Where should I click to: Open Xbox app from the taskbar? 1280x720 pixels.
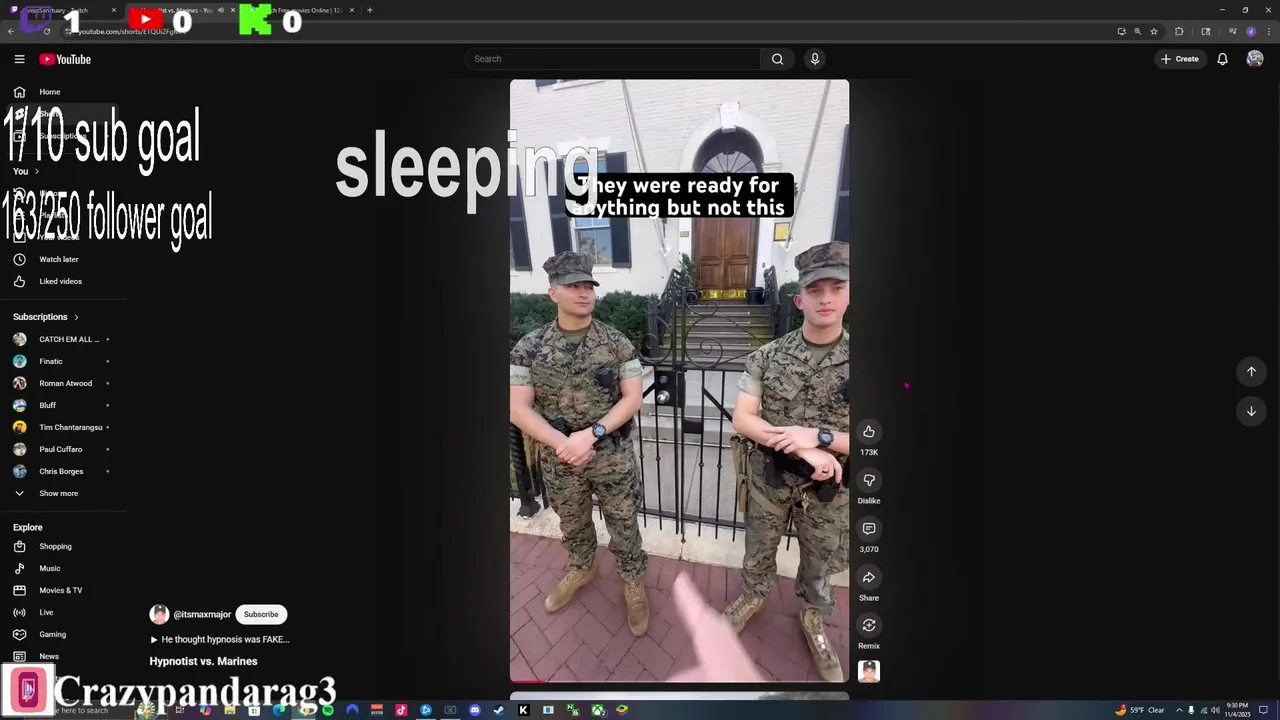point(597,710)
